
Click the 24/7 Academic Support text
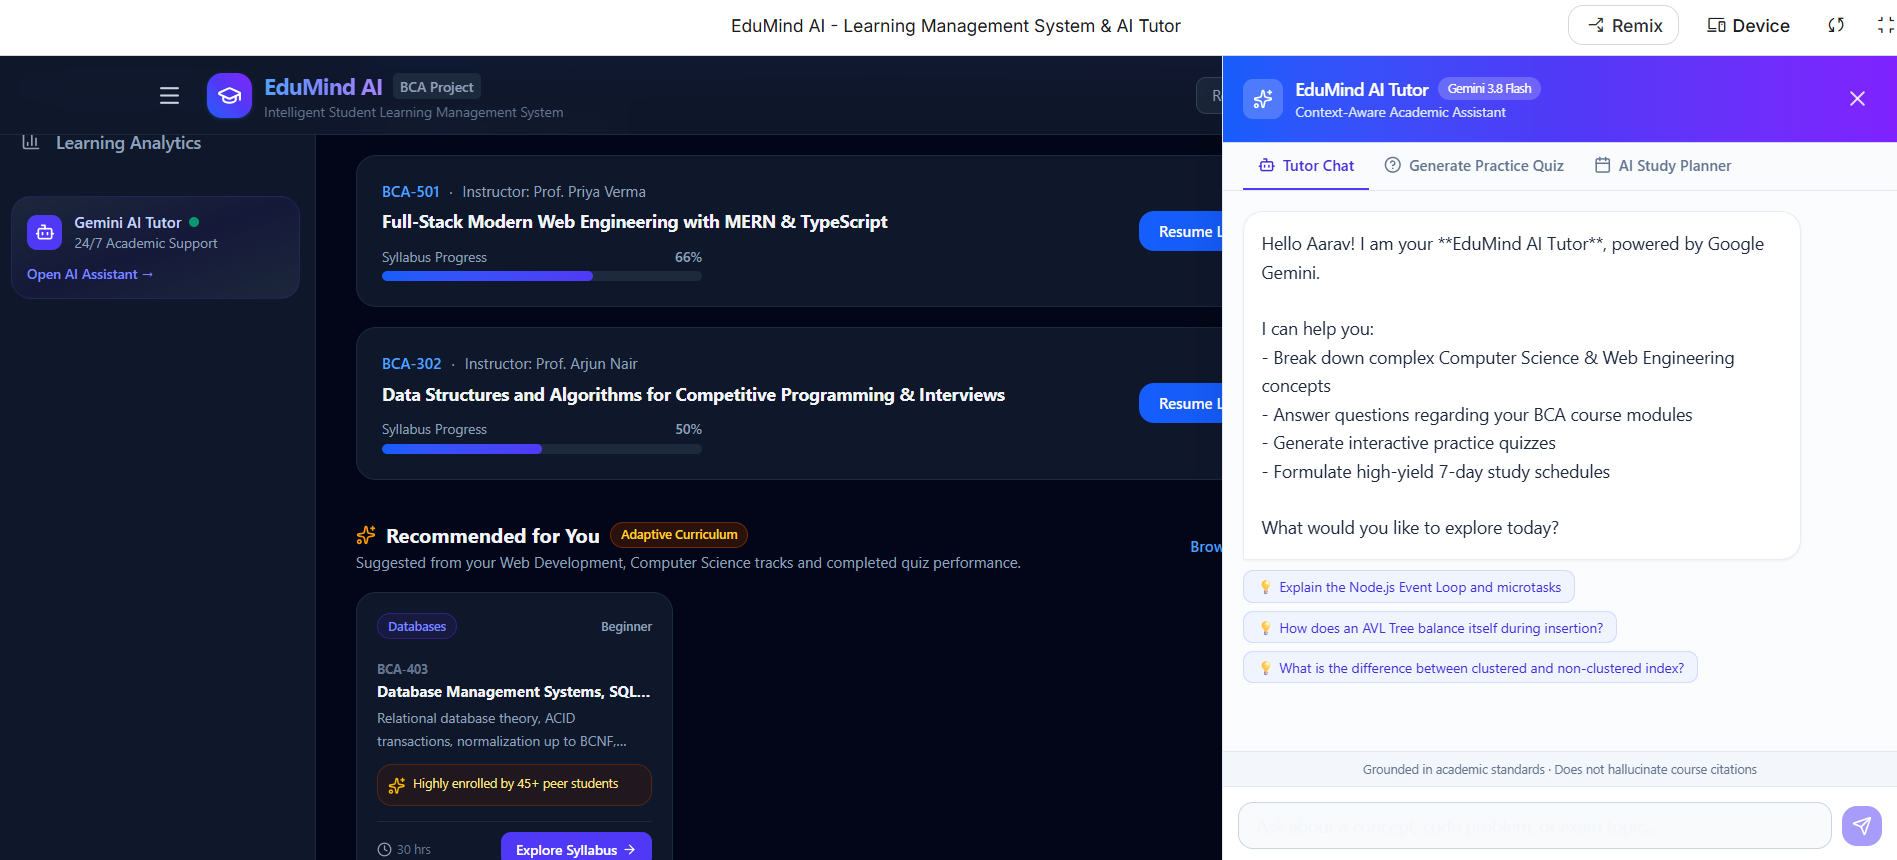coord(146,243)
